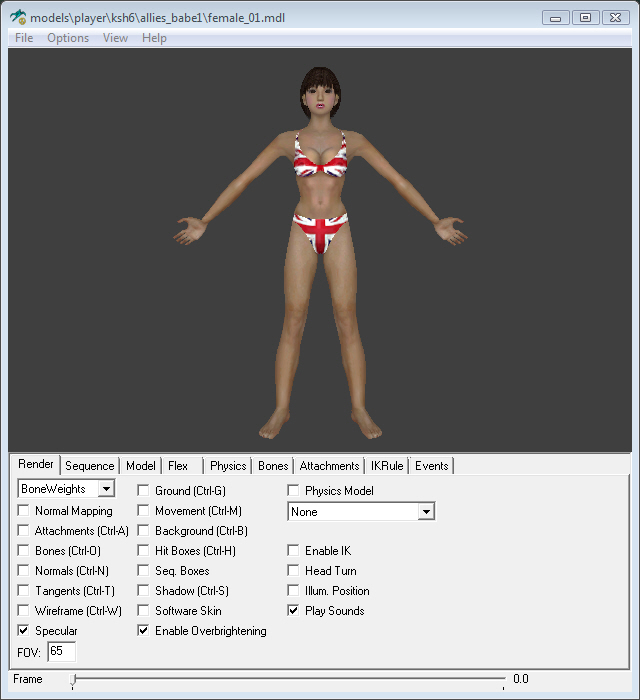Disable the Play Sounds checkbox
This screenshot has width=640, height=700.
pos(294,611)
